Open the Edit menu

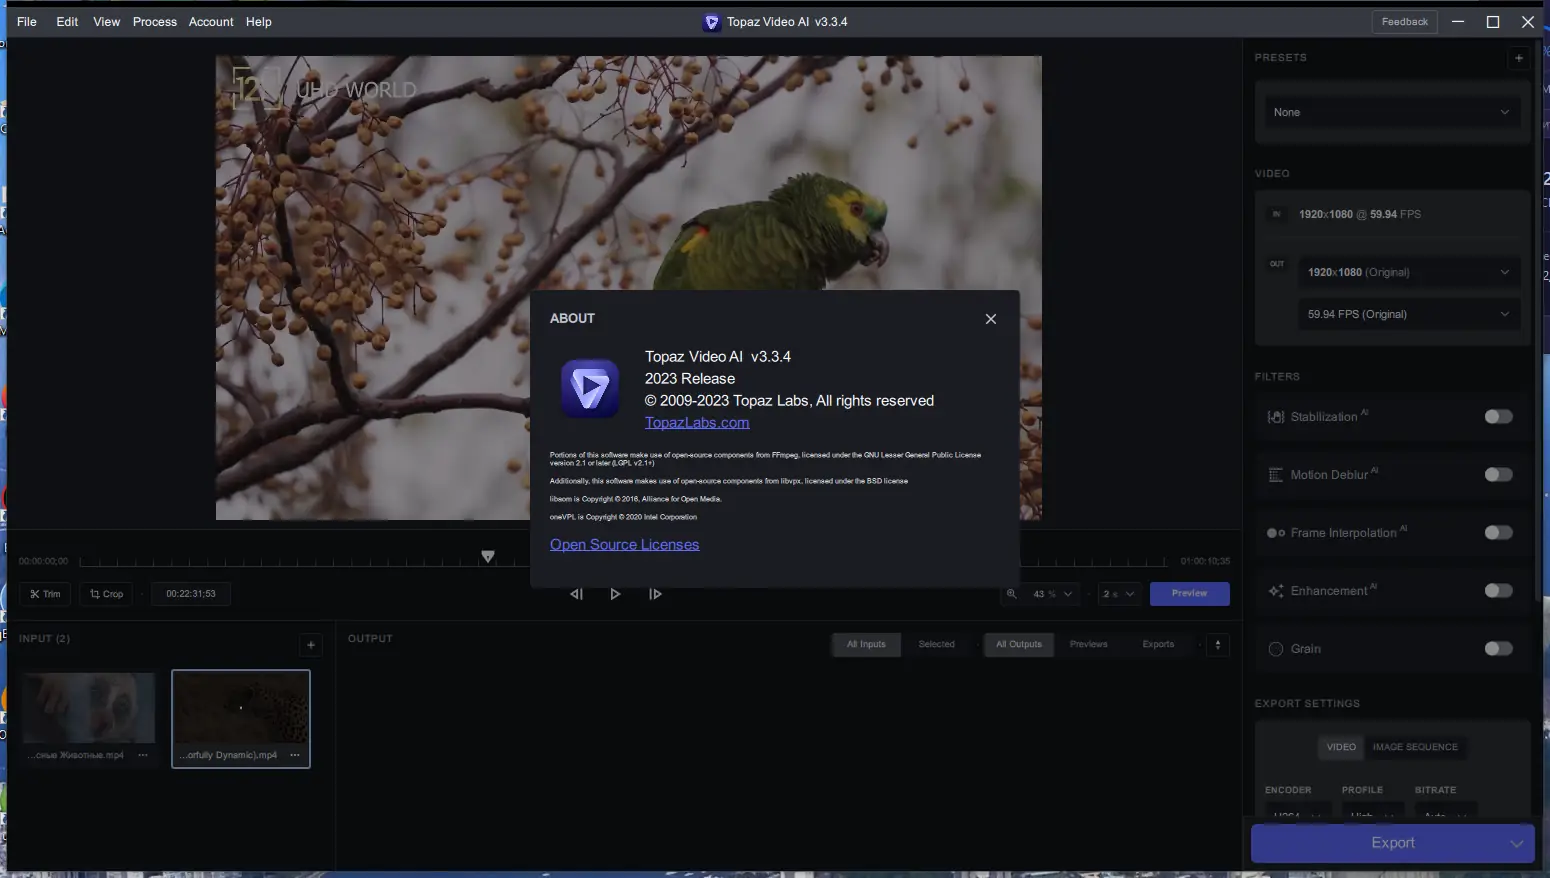coord(67,22)
